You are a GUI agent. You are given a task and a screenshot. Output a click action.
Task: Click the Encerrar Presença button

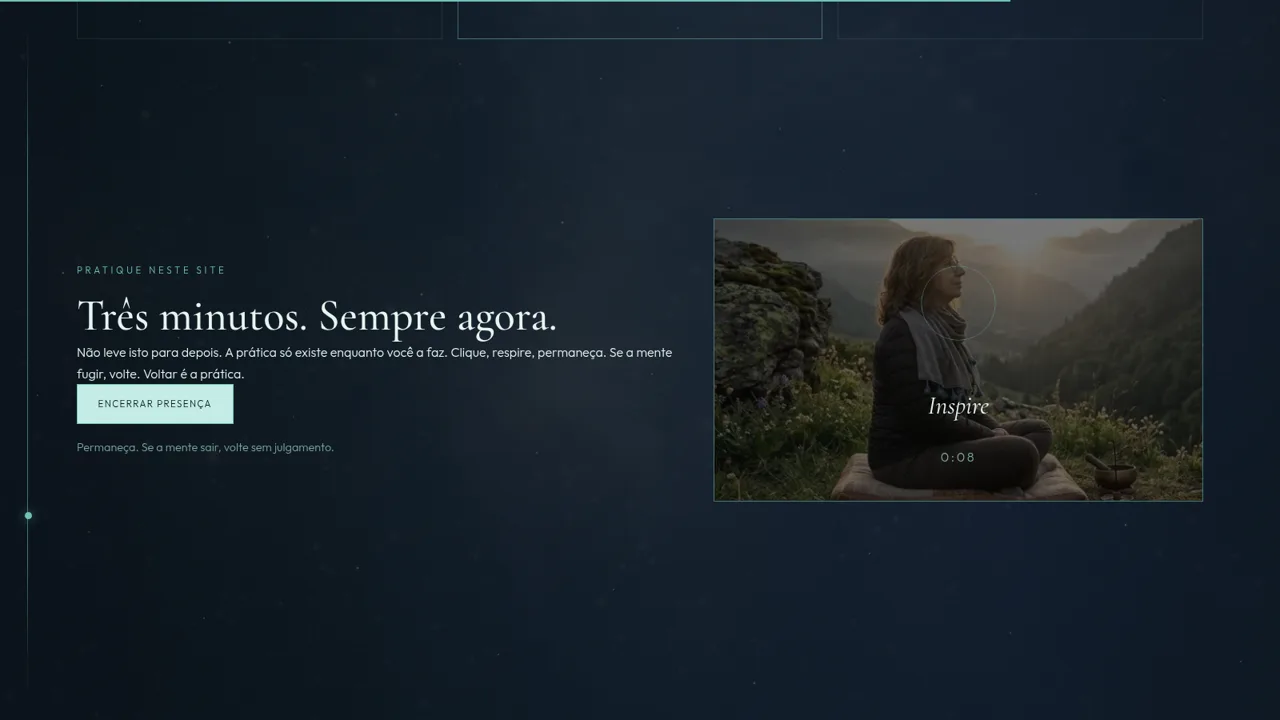click(155, 404)
